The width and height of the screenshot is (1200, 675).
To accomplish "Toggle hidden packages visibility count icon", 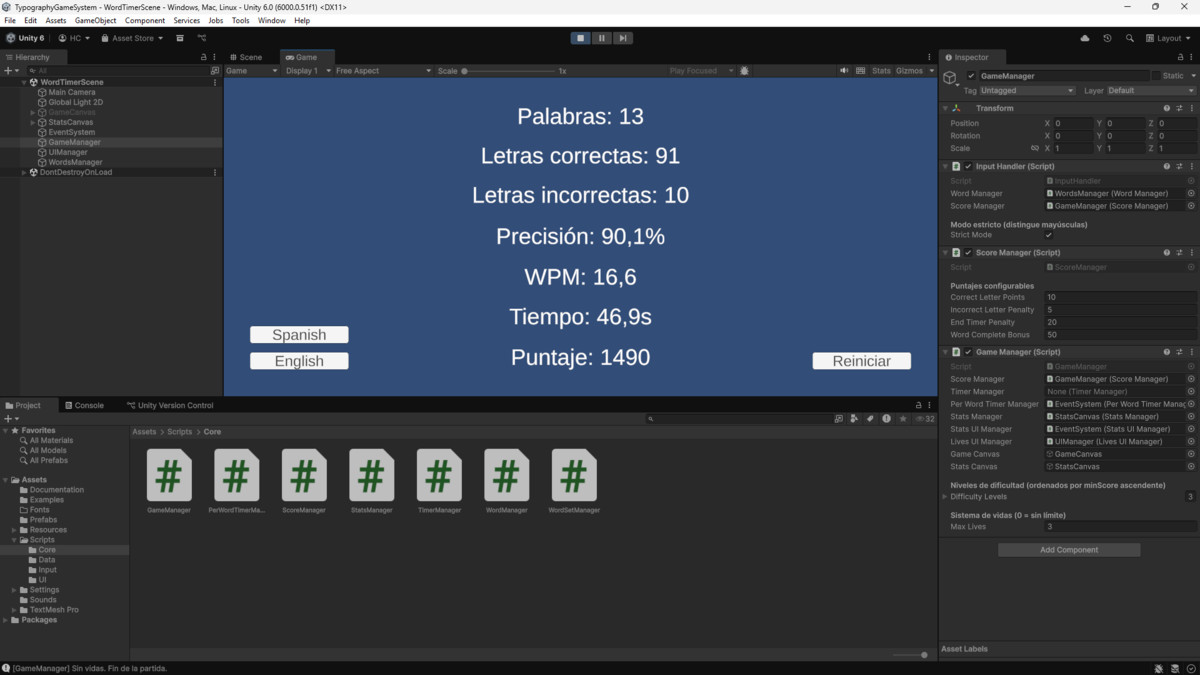I will (x=925, y=419).
